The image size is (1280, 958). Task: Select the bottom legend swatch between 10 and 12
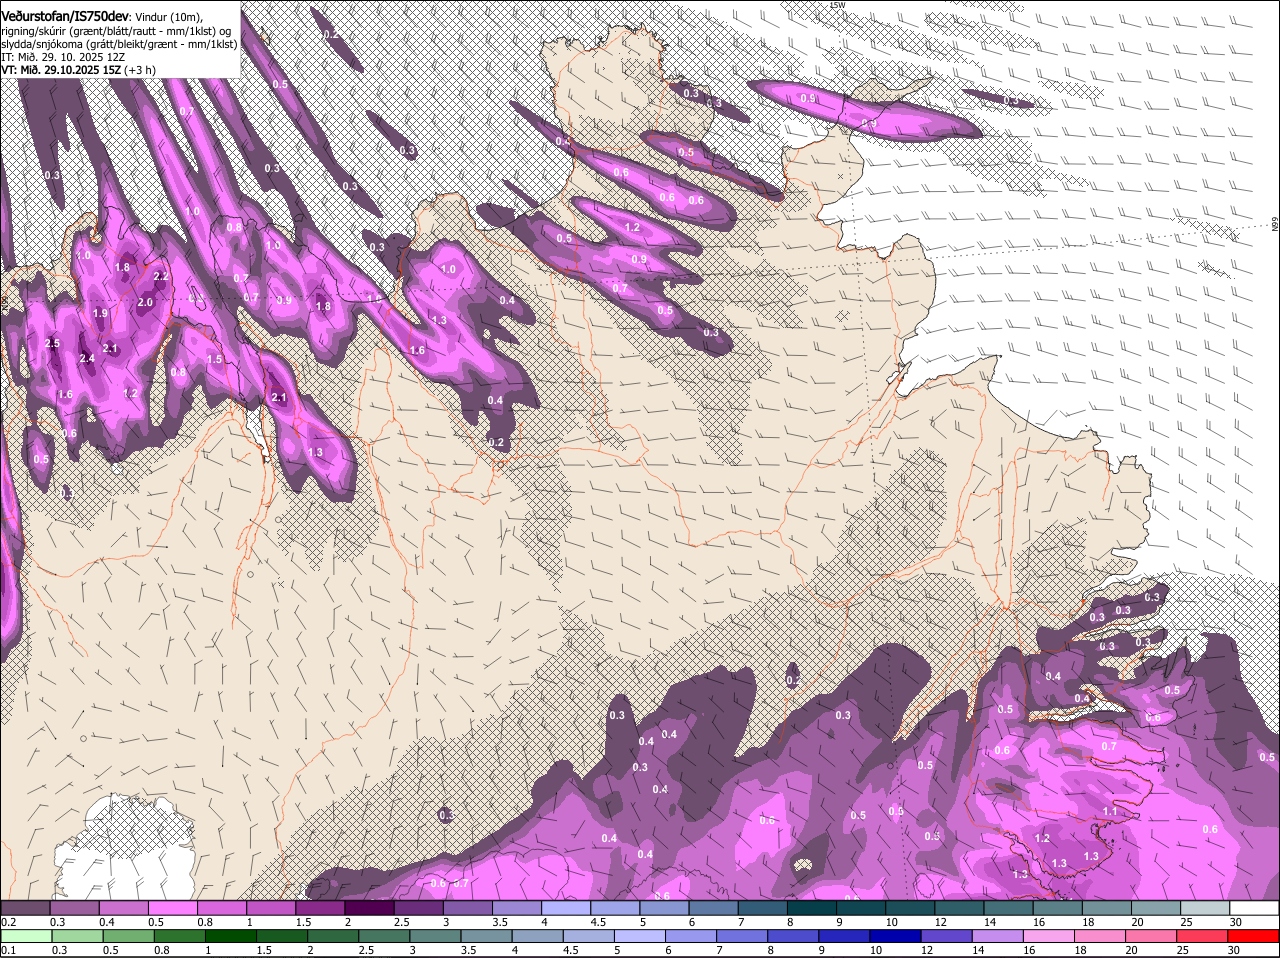tap(896, 936)
